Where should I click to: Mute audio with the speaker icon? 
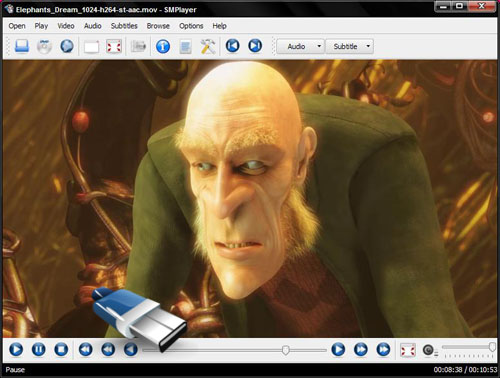pos(429,350)
